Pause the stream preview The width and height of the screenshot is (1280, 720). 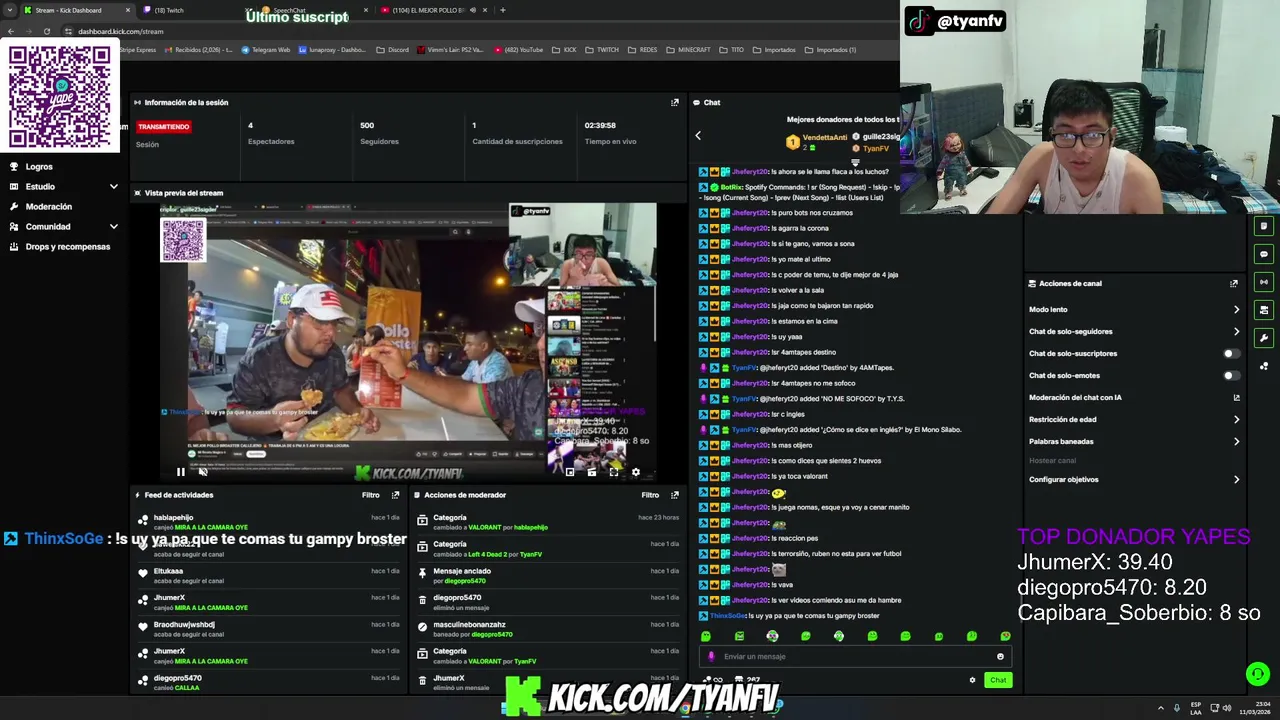tap(181, 472)
